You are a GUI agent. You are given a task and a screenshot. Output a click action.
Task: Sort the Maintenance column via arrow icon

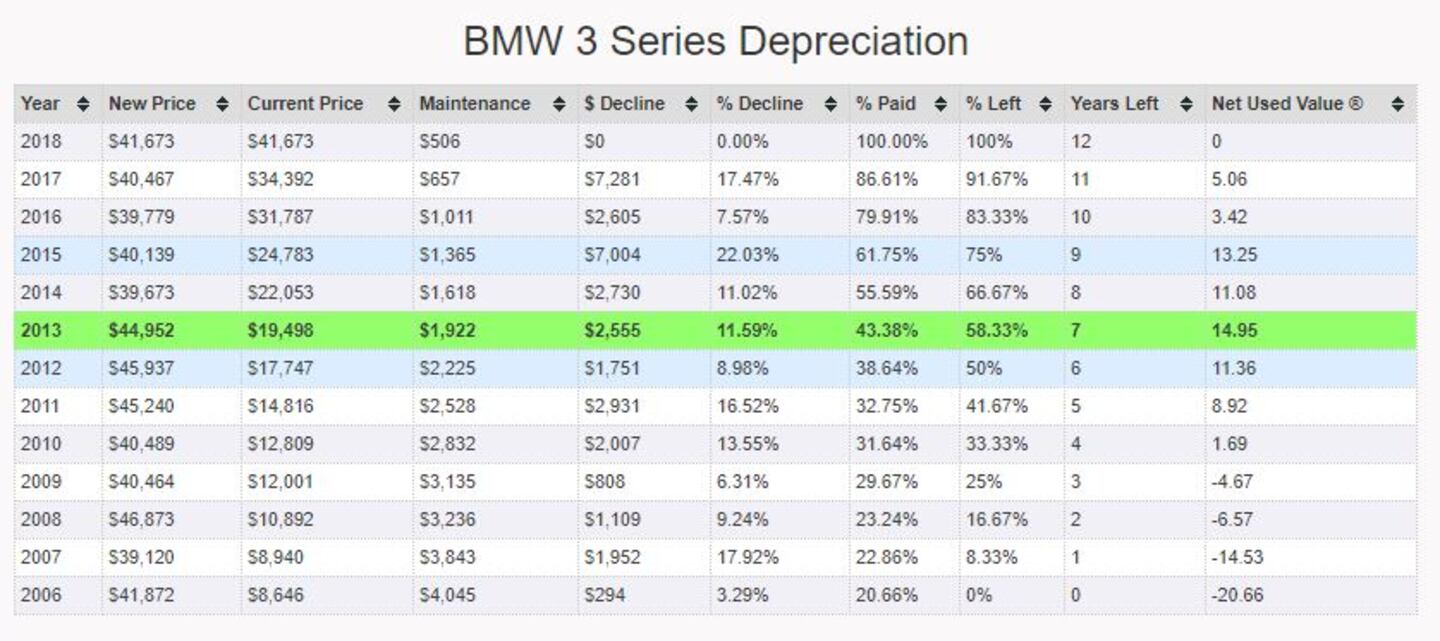click(559, 104)
